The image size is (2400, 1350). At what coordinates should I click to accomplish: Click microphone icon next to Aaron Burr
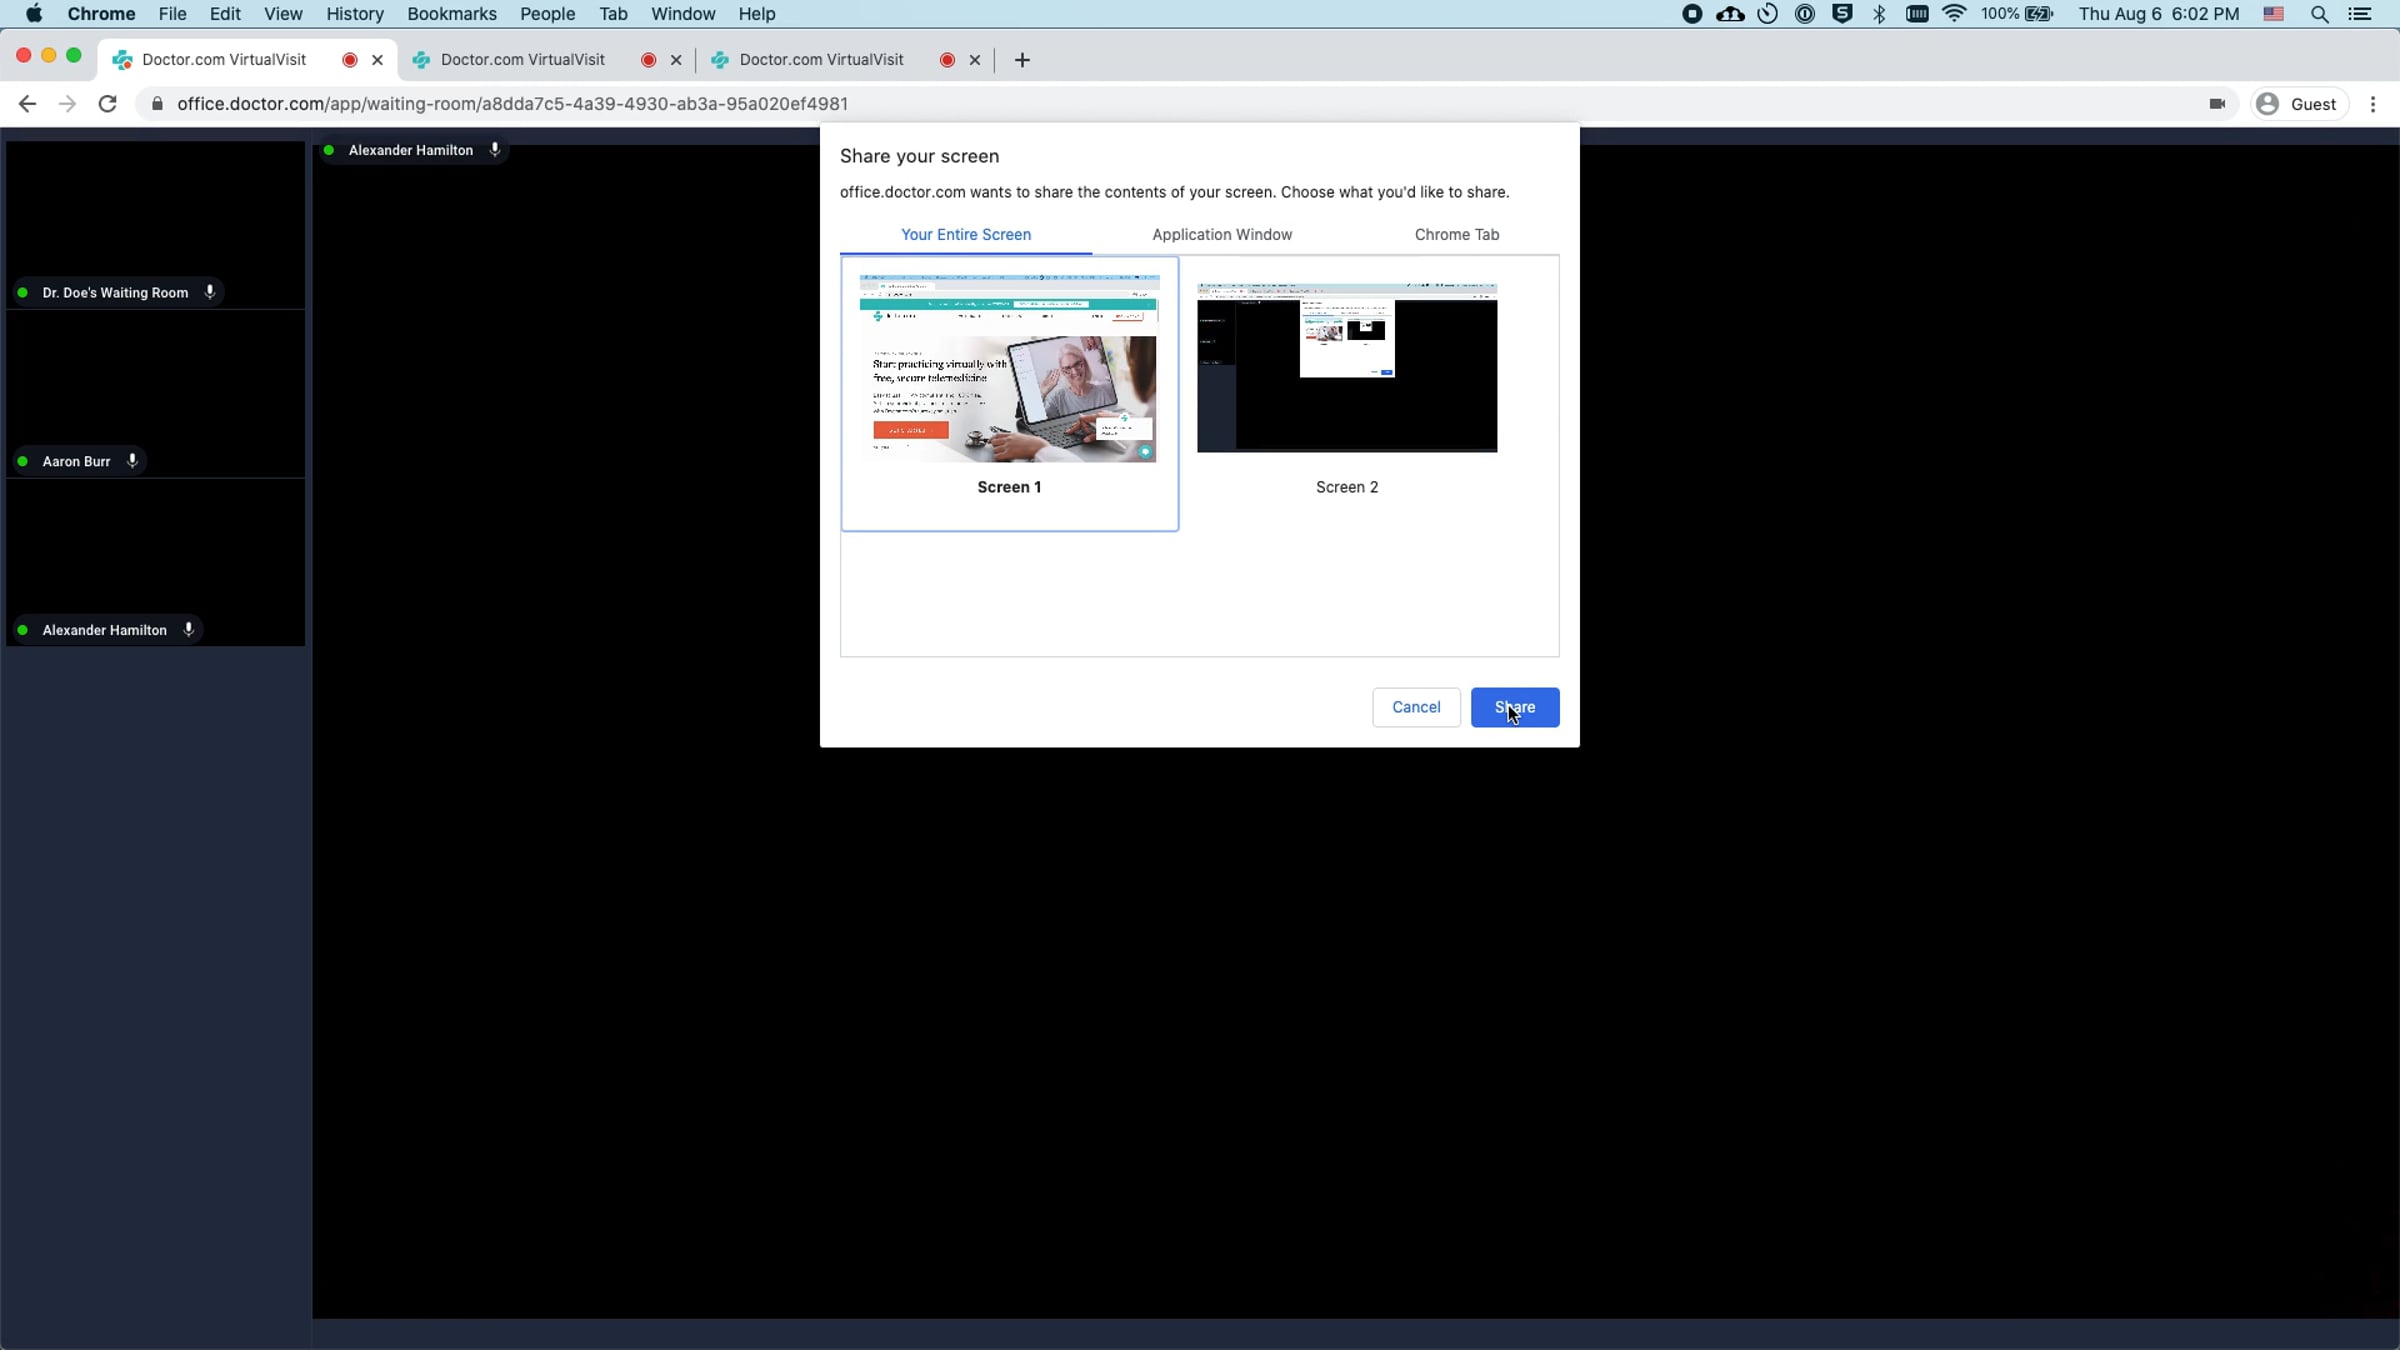[132, 461]
